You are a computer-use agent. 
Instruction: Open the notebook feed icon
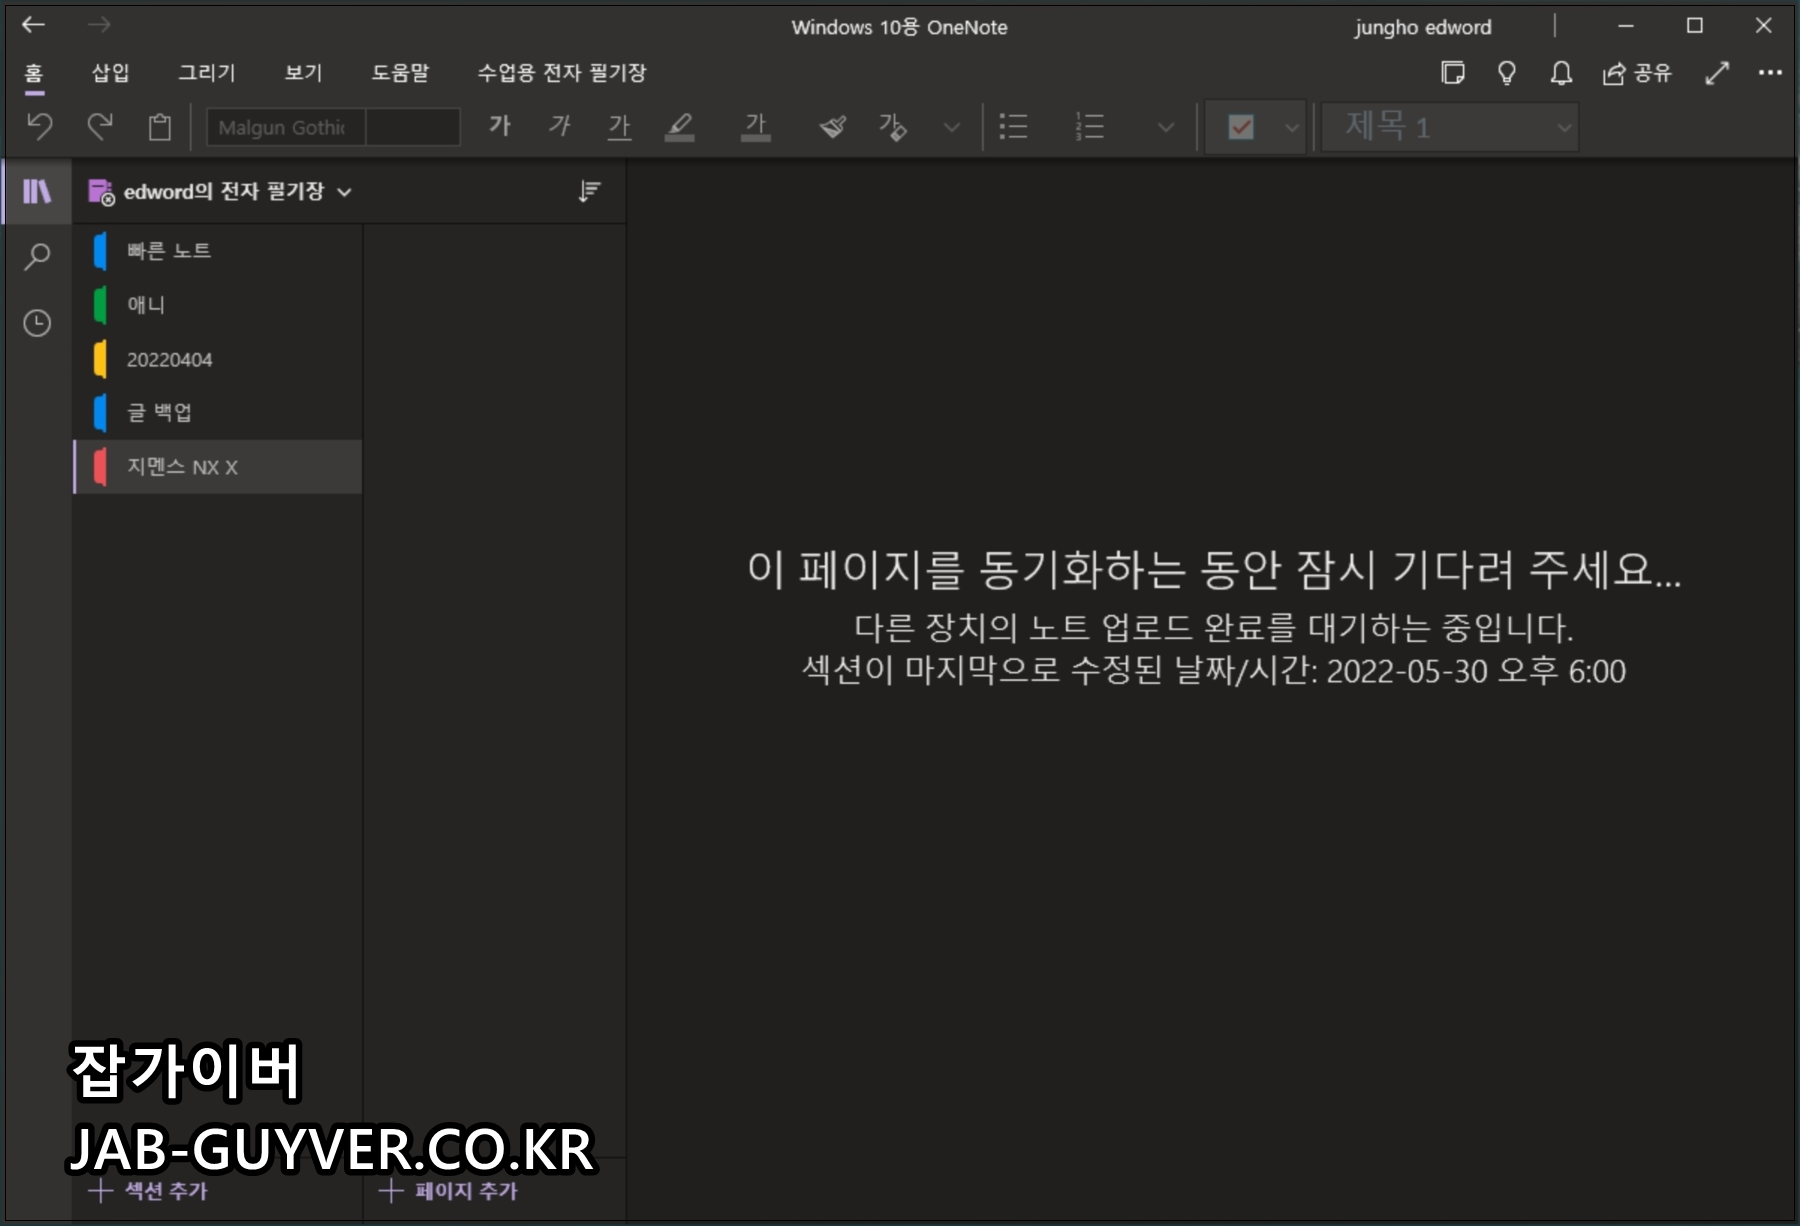1453,73
